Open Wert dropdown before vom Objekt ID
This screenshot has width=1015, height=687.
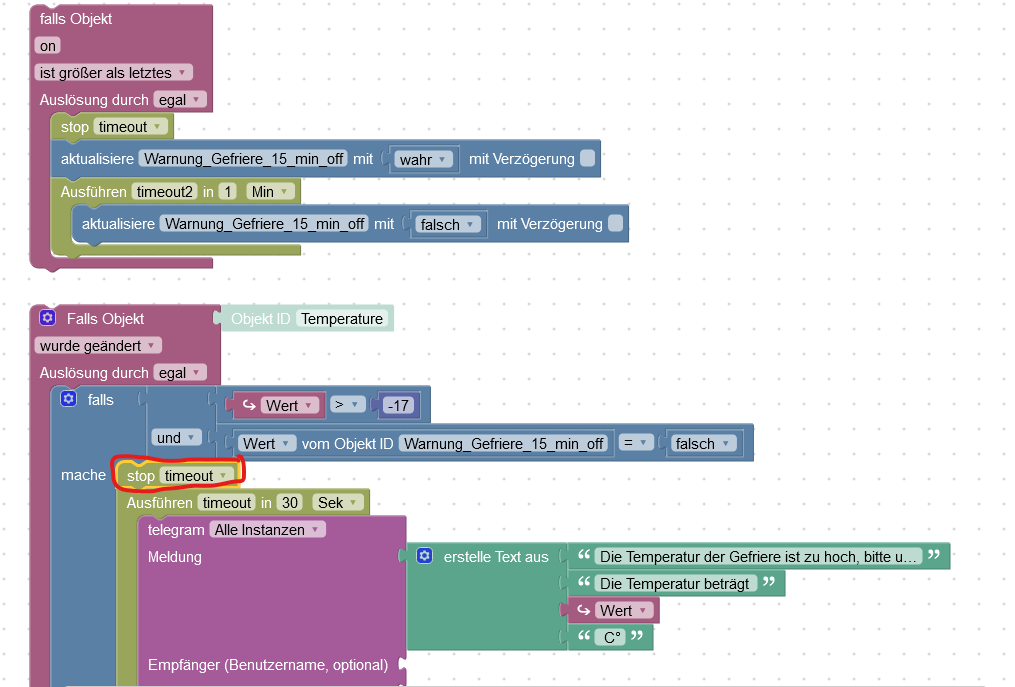pyautogui.click(x=266, y=444)
